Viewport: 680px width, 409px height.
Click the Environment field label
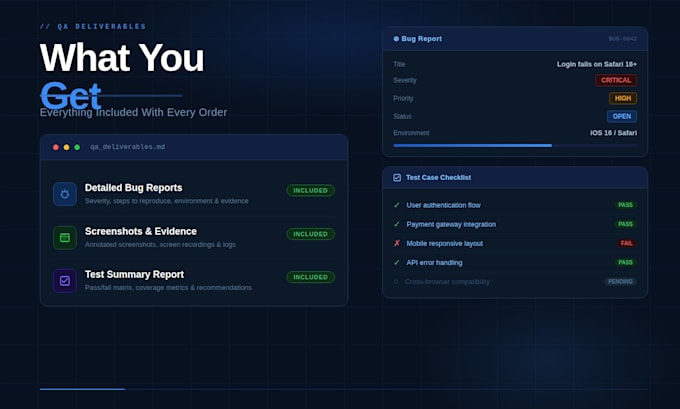pos(411,133)
